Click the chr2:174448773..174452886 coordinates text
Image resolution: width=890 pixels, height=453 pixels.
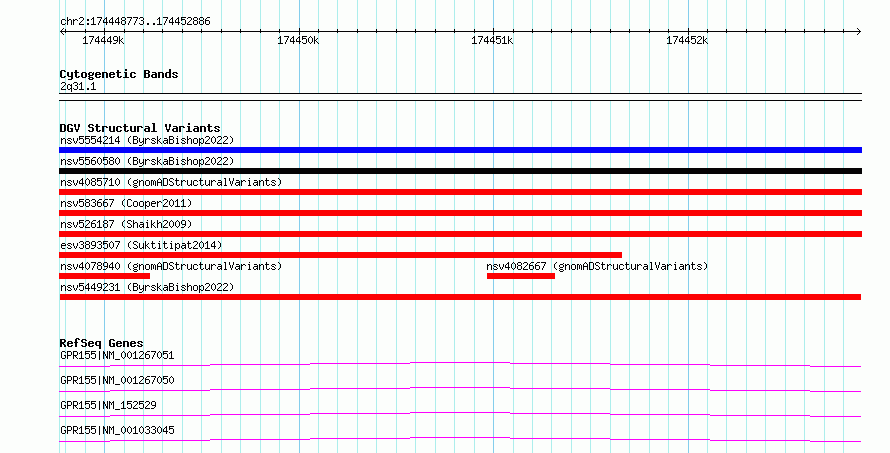[x=135, y=22]
